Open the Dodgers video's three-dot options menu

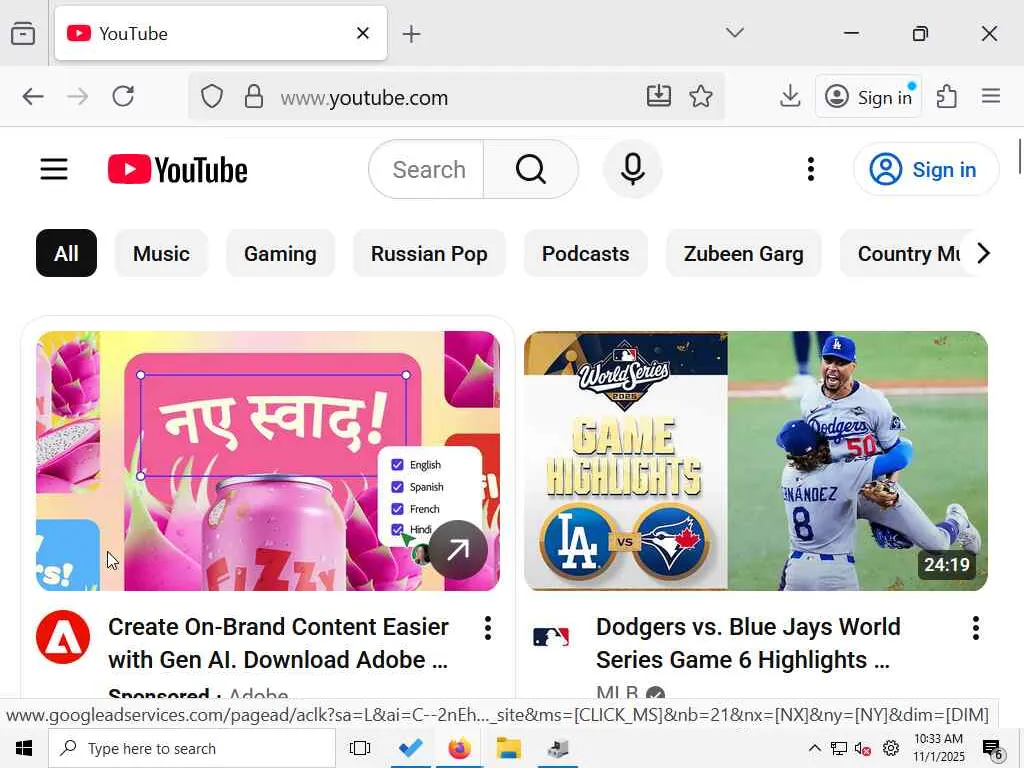[x=976, y=628]
